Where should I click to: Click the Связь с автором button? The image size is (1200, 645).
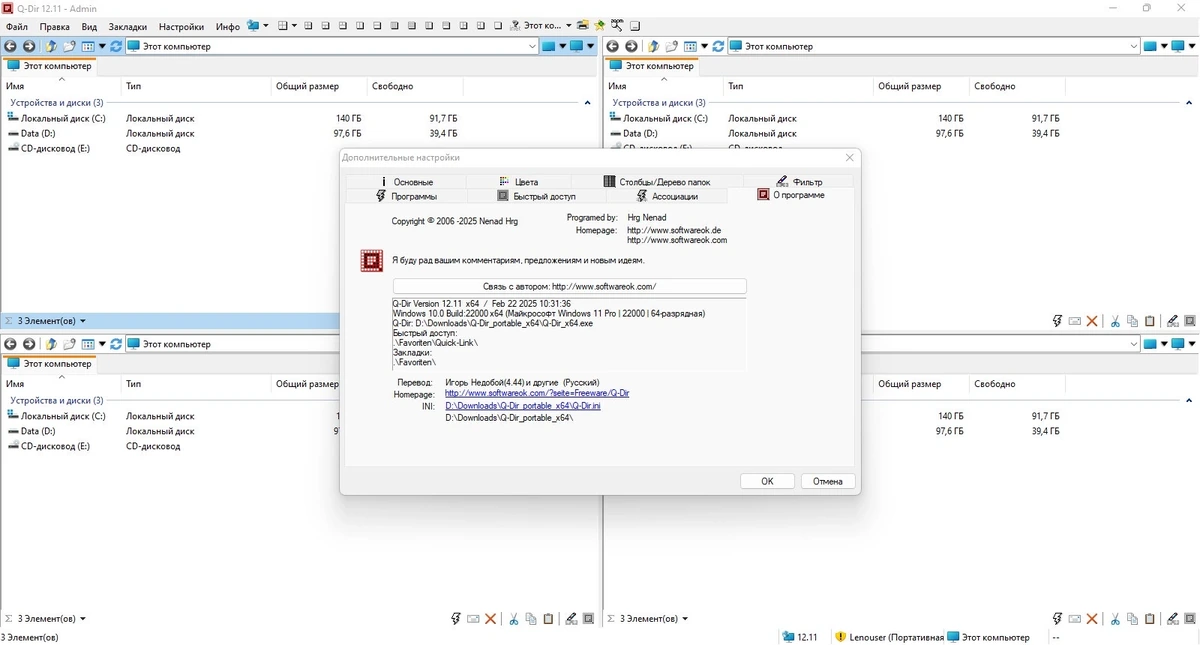click(x=569, y=286)
